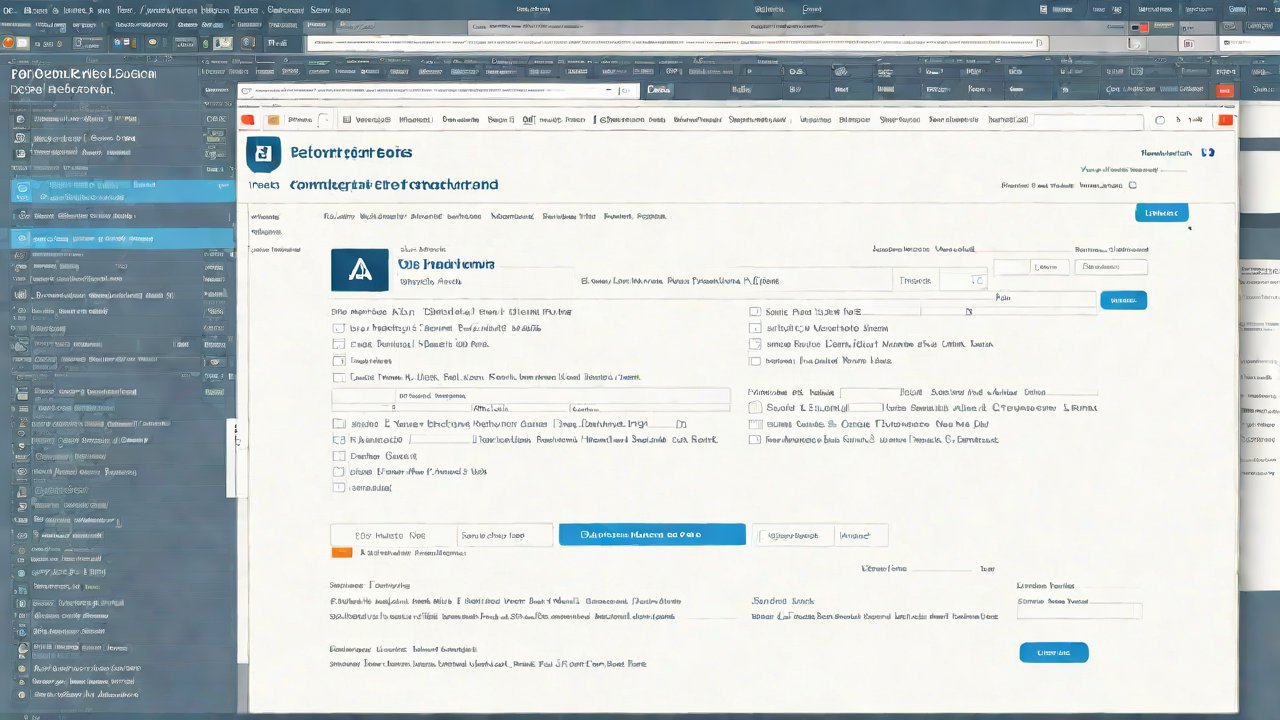
Task: Open the combo box above the lower-right blue button
Action: point(1079,611)
